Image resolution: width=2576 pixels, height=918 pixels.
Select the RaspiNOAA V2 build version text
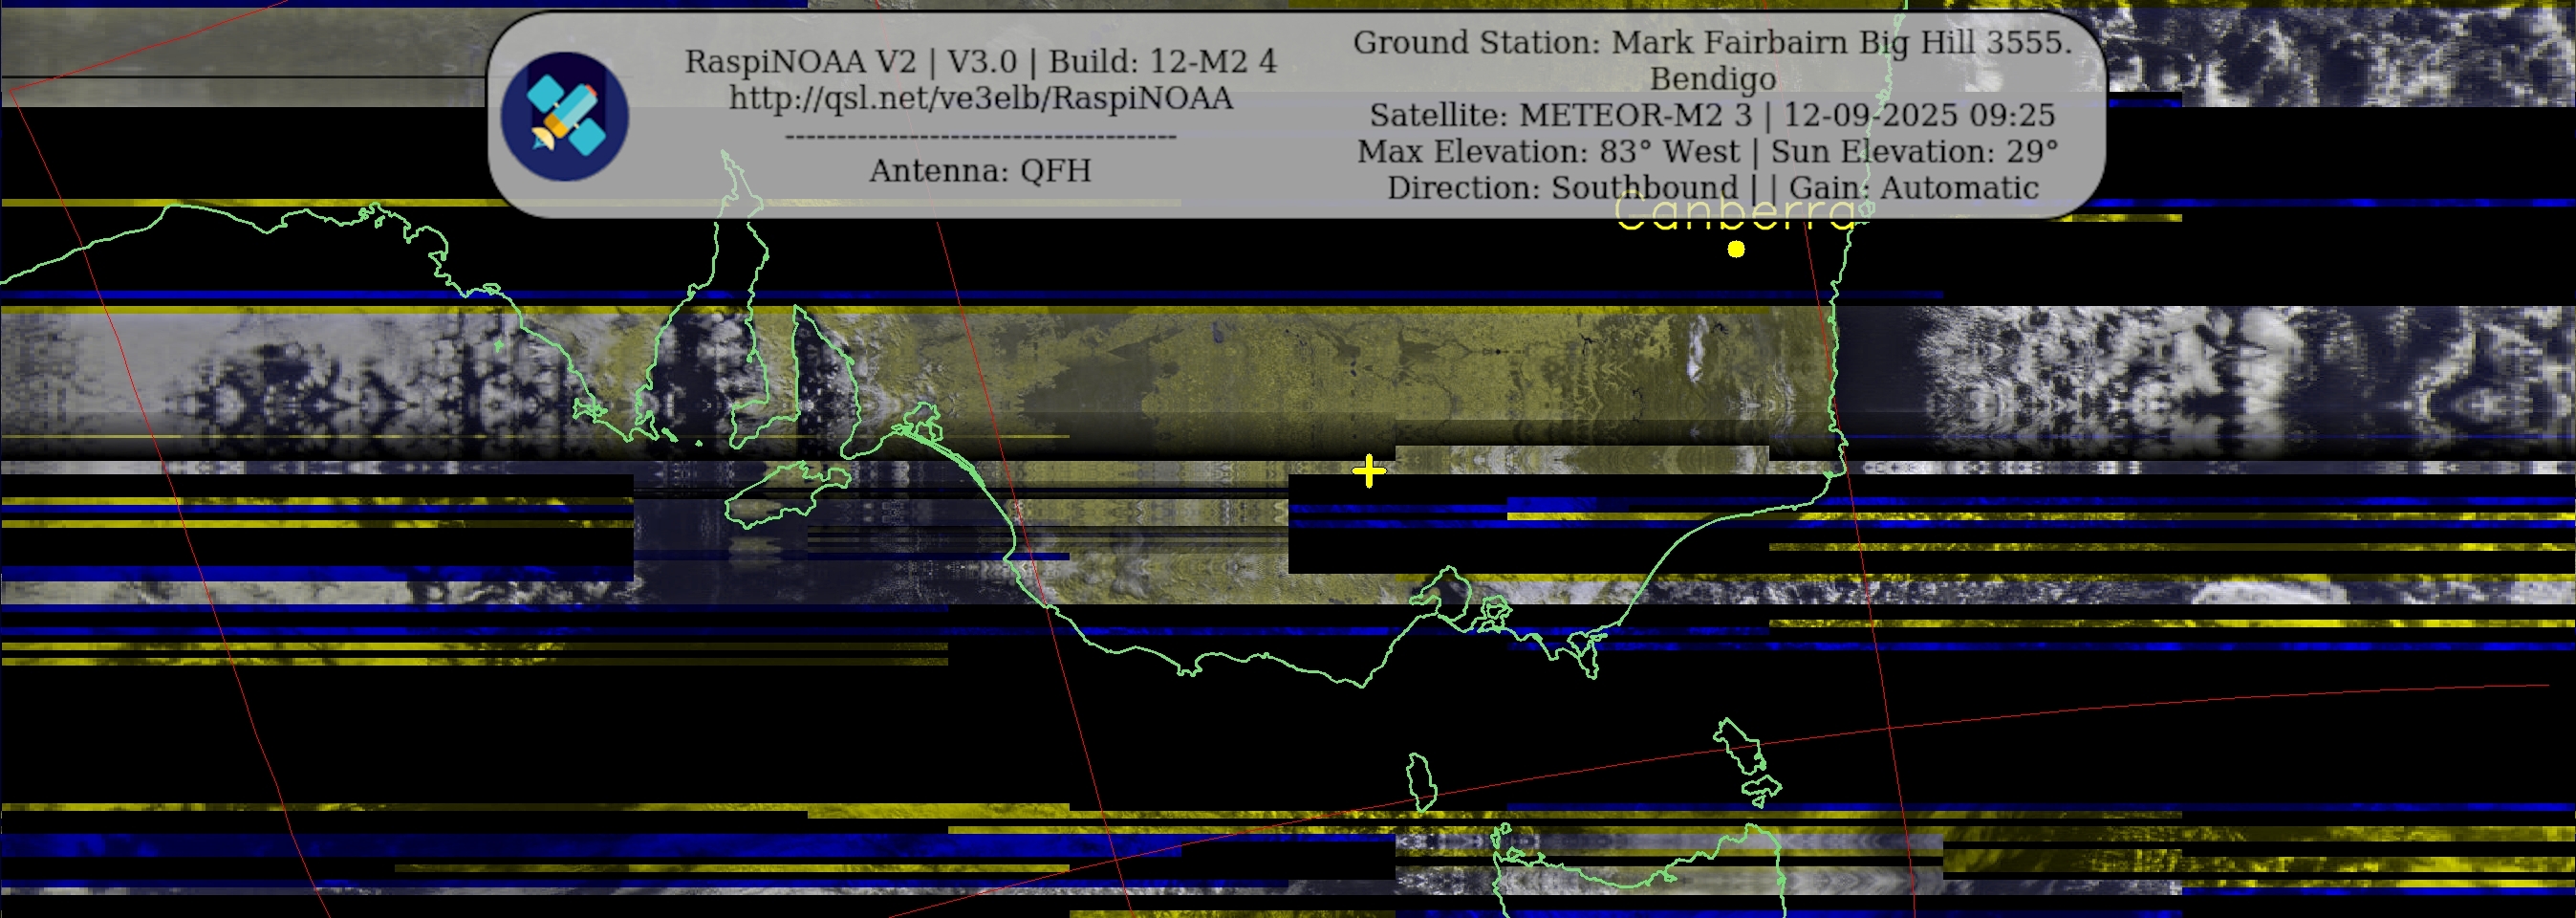(x=980, y=62)
